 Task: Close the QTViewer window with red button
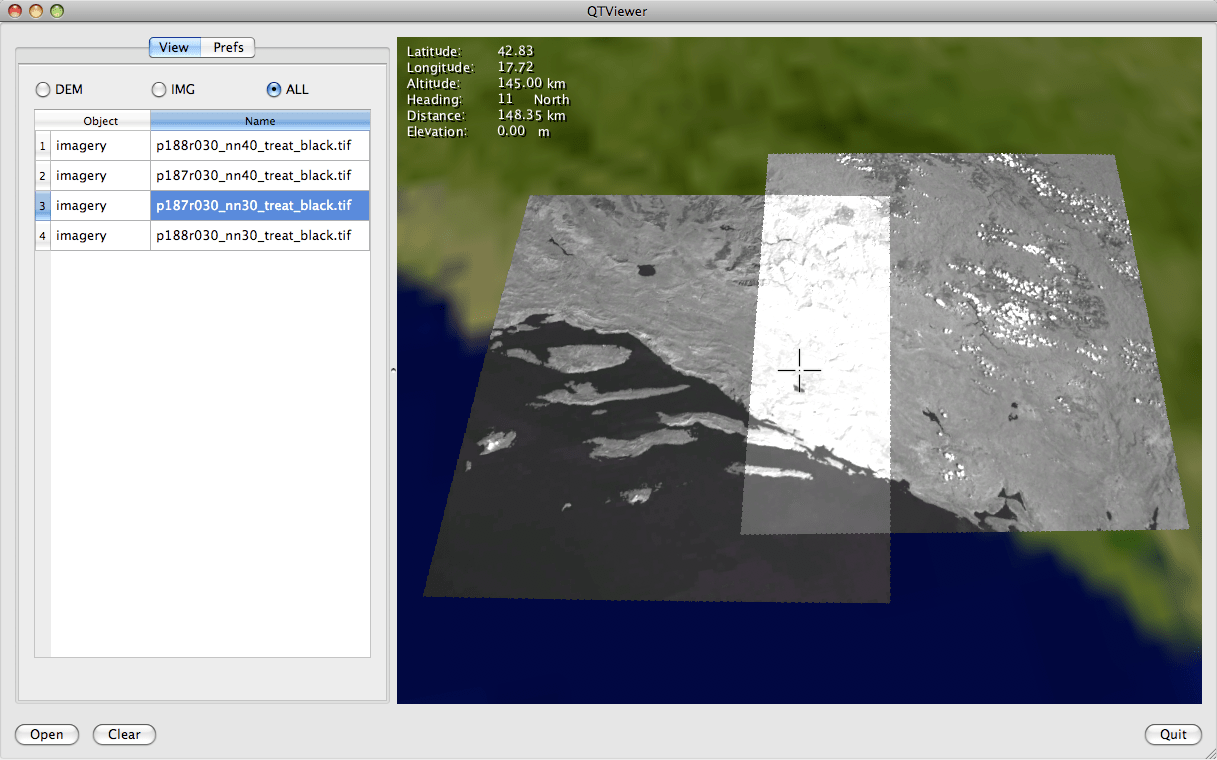click(15, 11)
